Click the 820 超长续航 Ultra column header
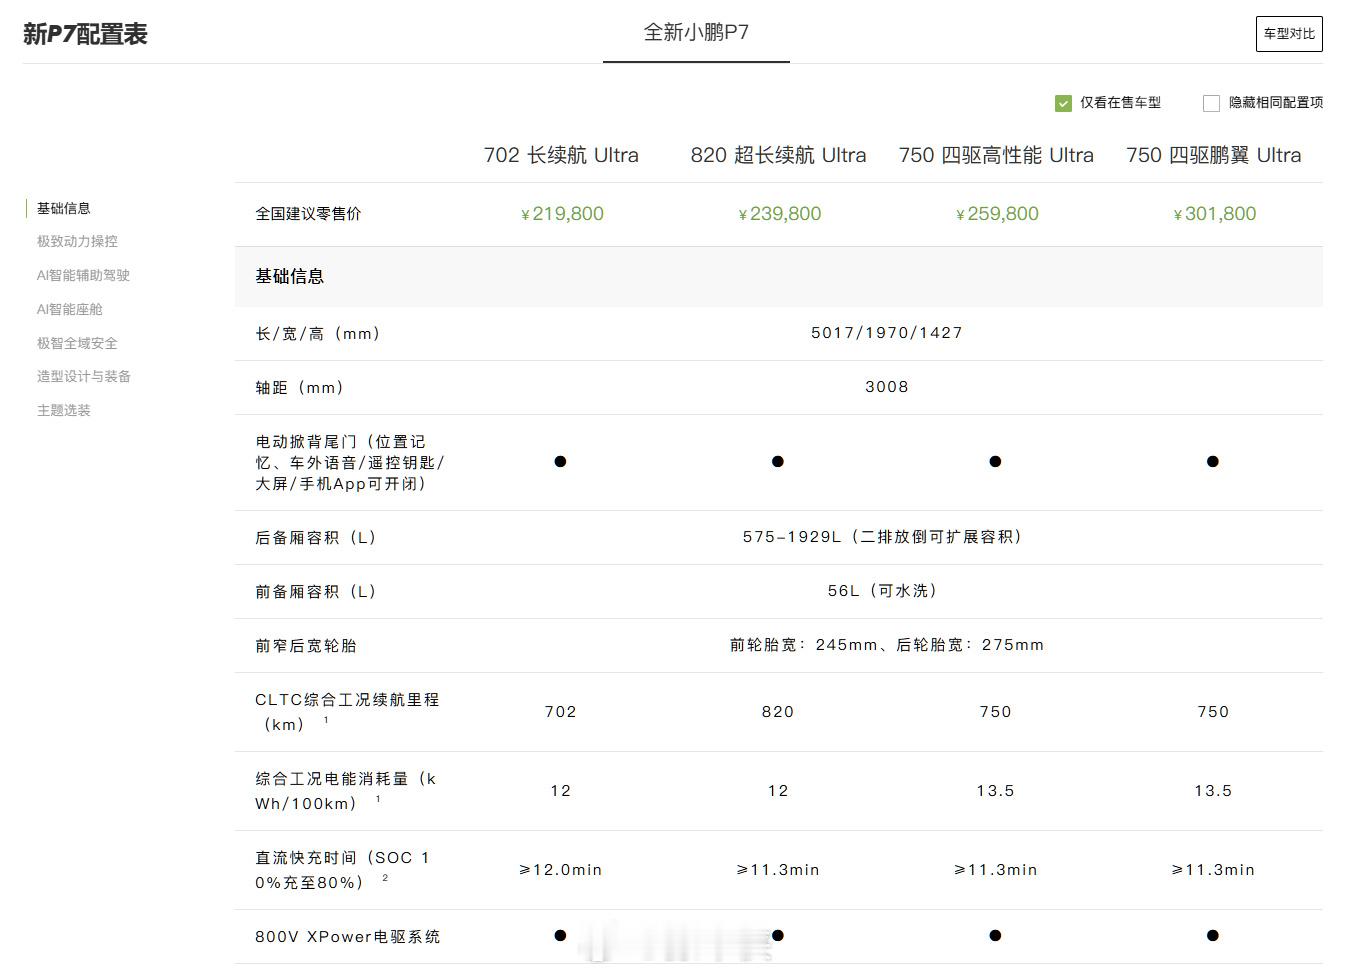 [778, 155]
